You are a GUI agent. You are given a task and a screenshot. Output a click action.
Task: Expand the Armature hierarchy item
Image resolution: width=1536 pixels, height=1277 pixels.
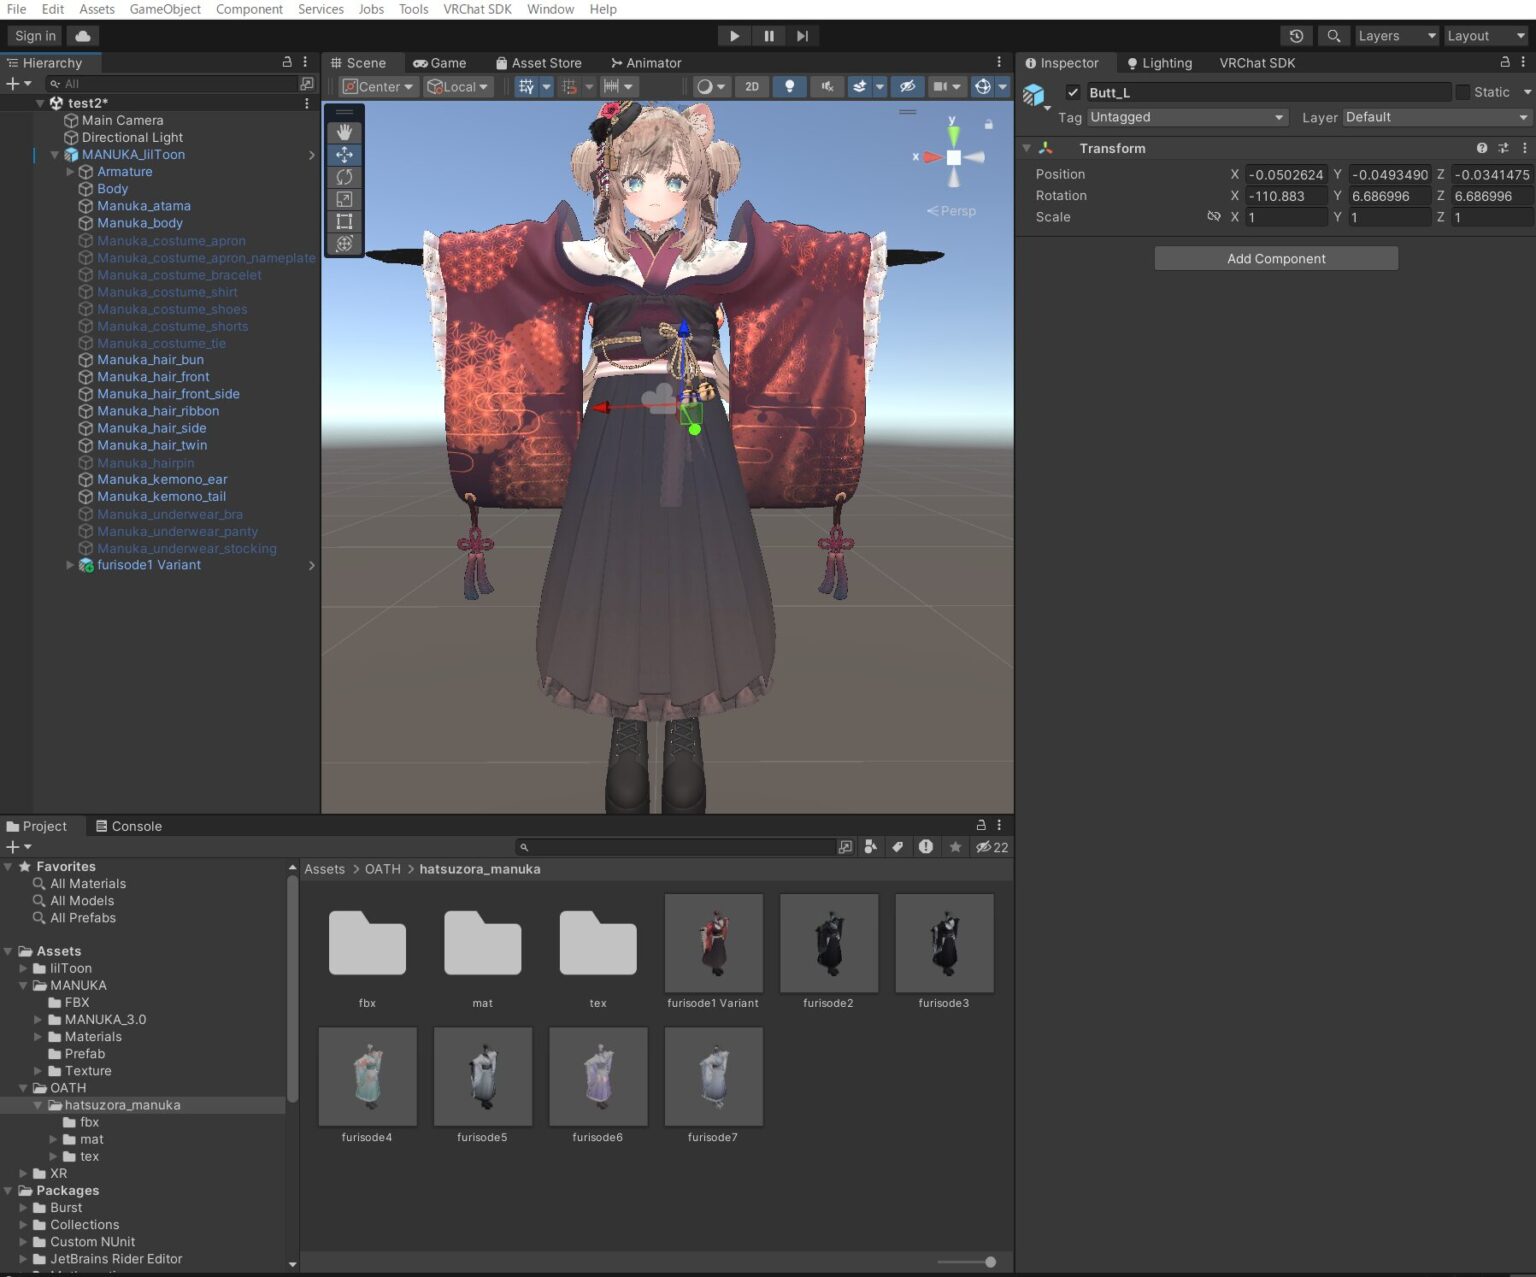pyautogui.click(x=70, y=171)
